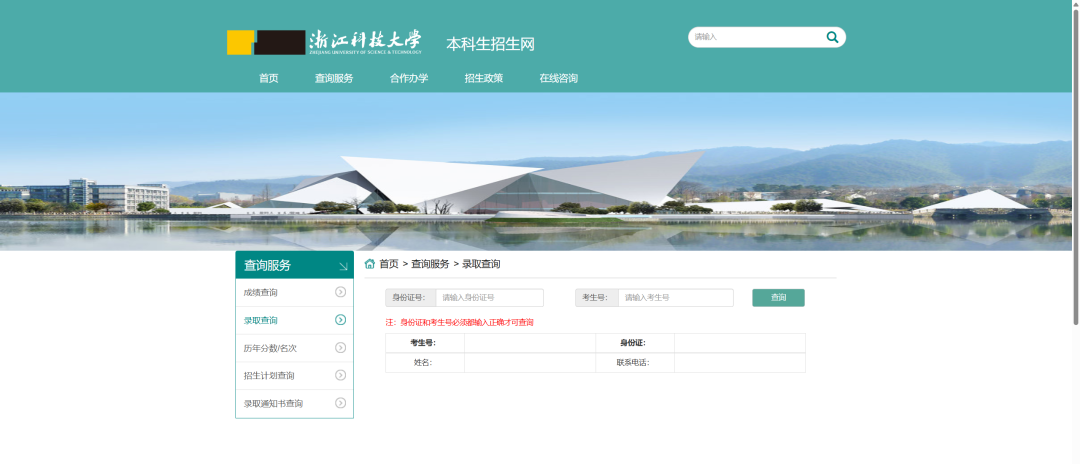Click the campus banner image

(536, 171)
